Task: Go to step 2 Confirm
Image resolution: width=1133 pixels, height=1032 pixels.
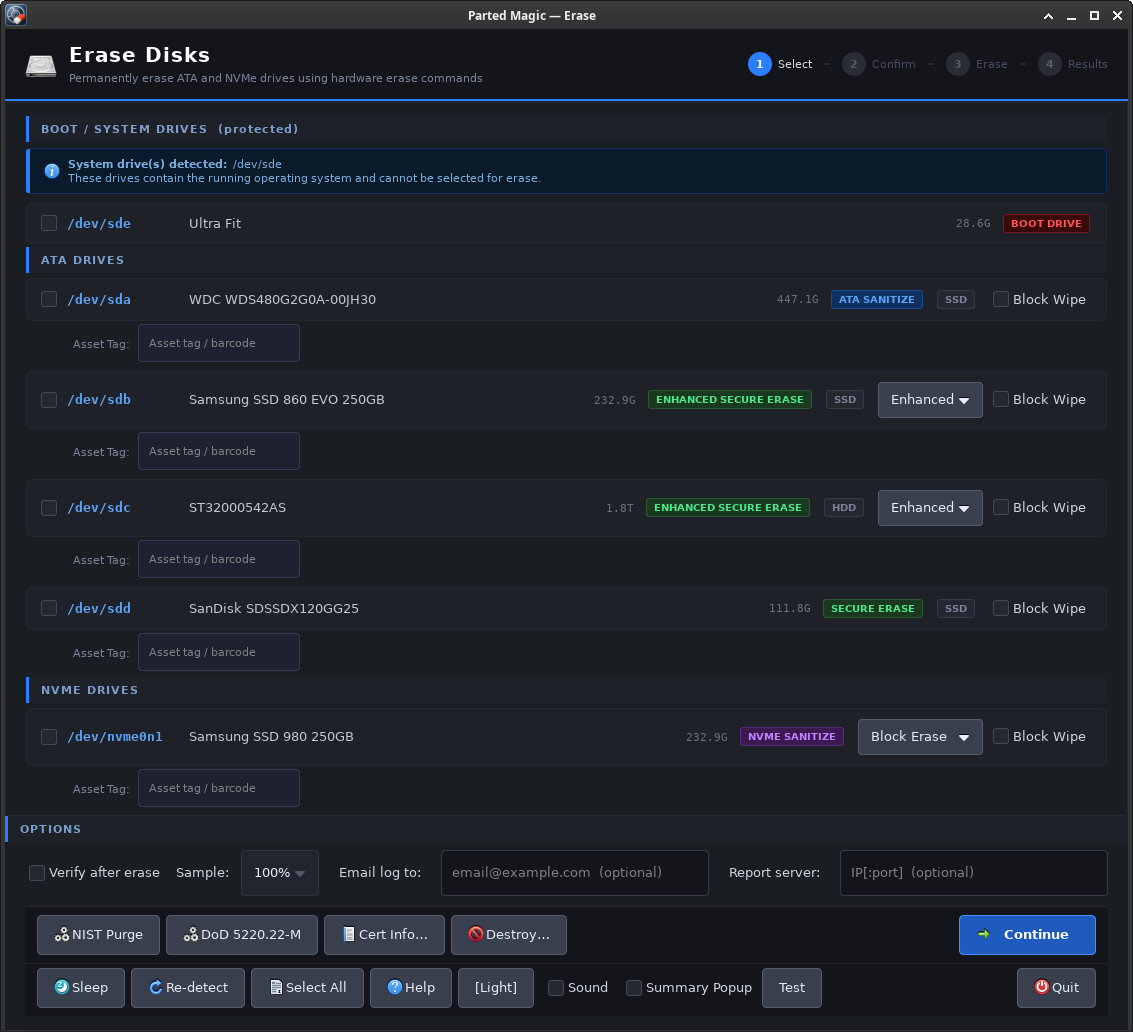Action: coord(879,64)
